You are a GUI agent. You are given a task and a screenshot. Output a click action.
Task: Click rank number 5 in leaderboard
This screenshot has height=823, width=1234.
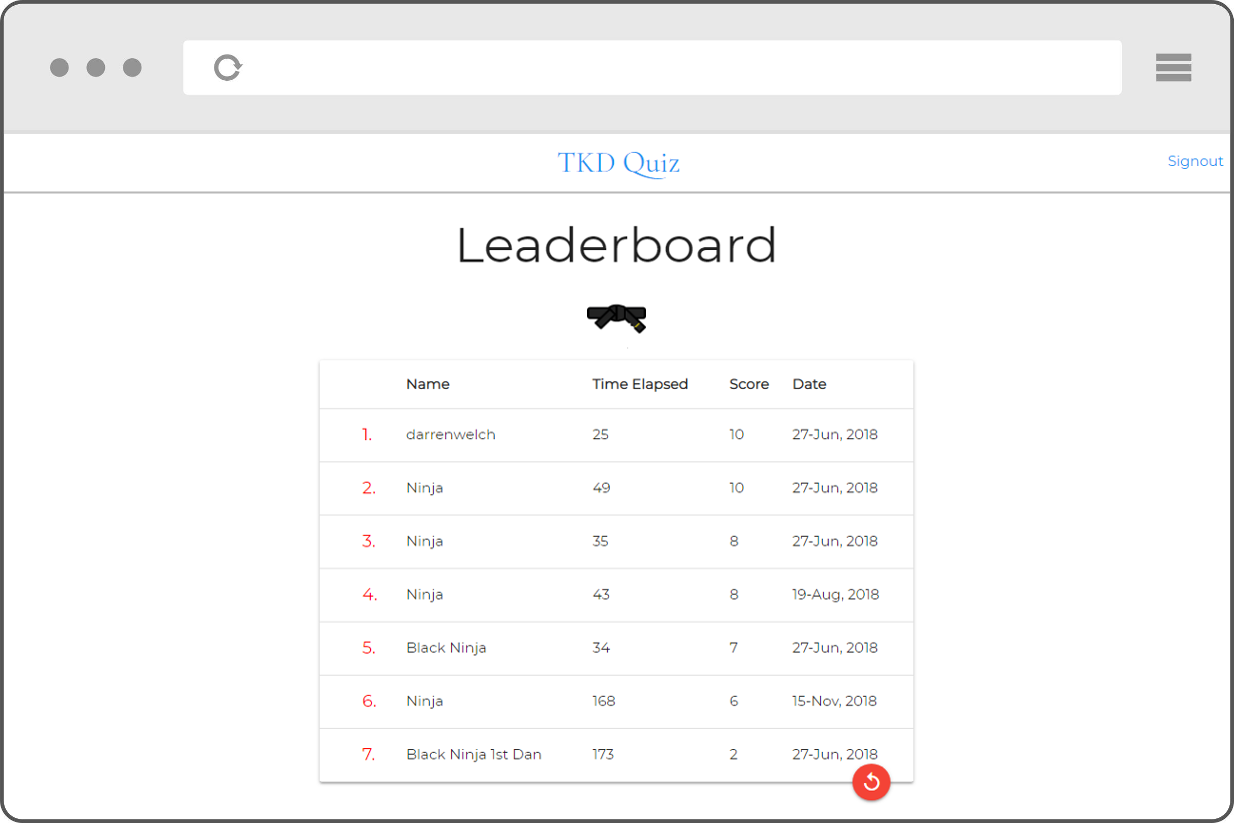coord(369,648)
